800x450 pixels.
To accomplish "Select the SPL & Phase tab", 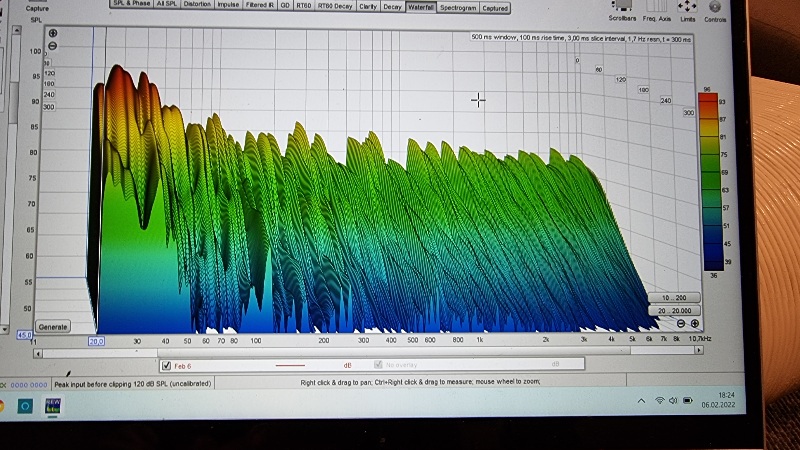I will pos(129,6).
